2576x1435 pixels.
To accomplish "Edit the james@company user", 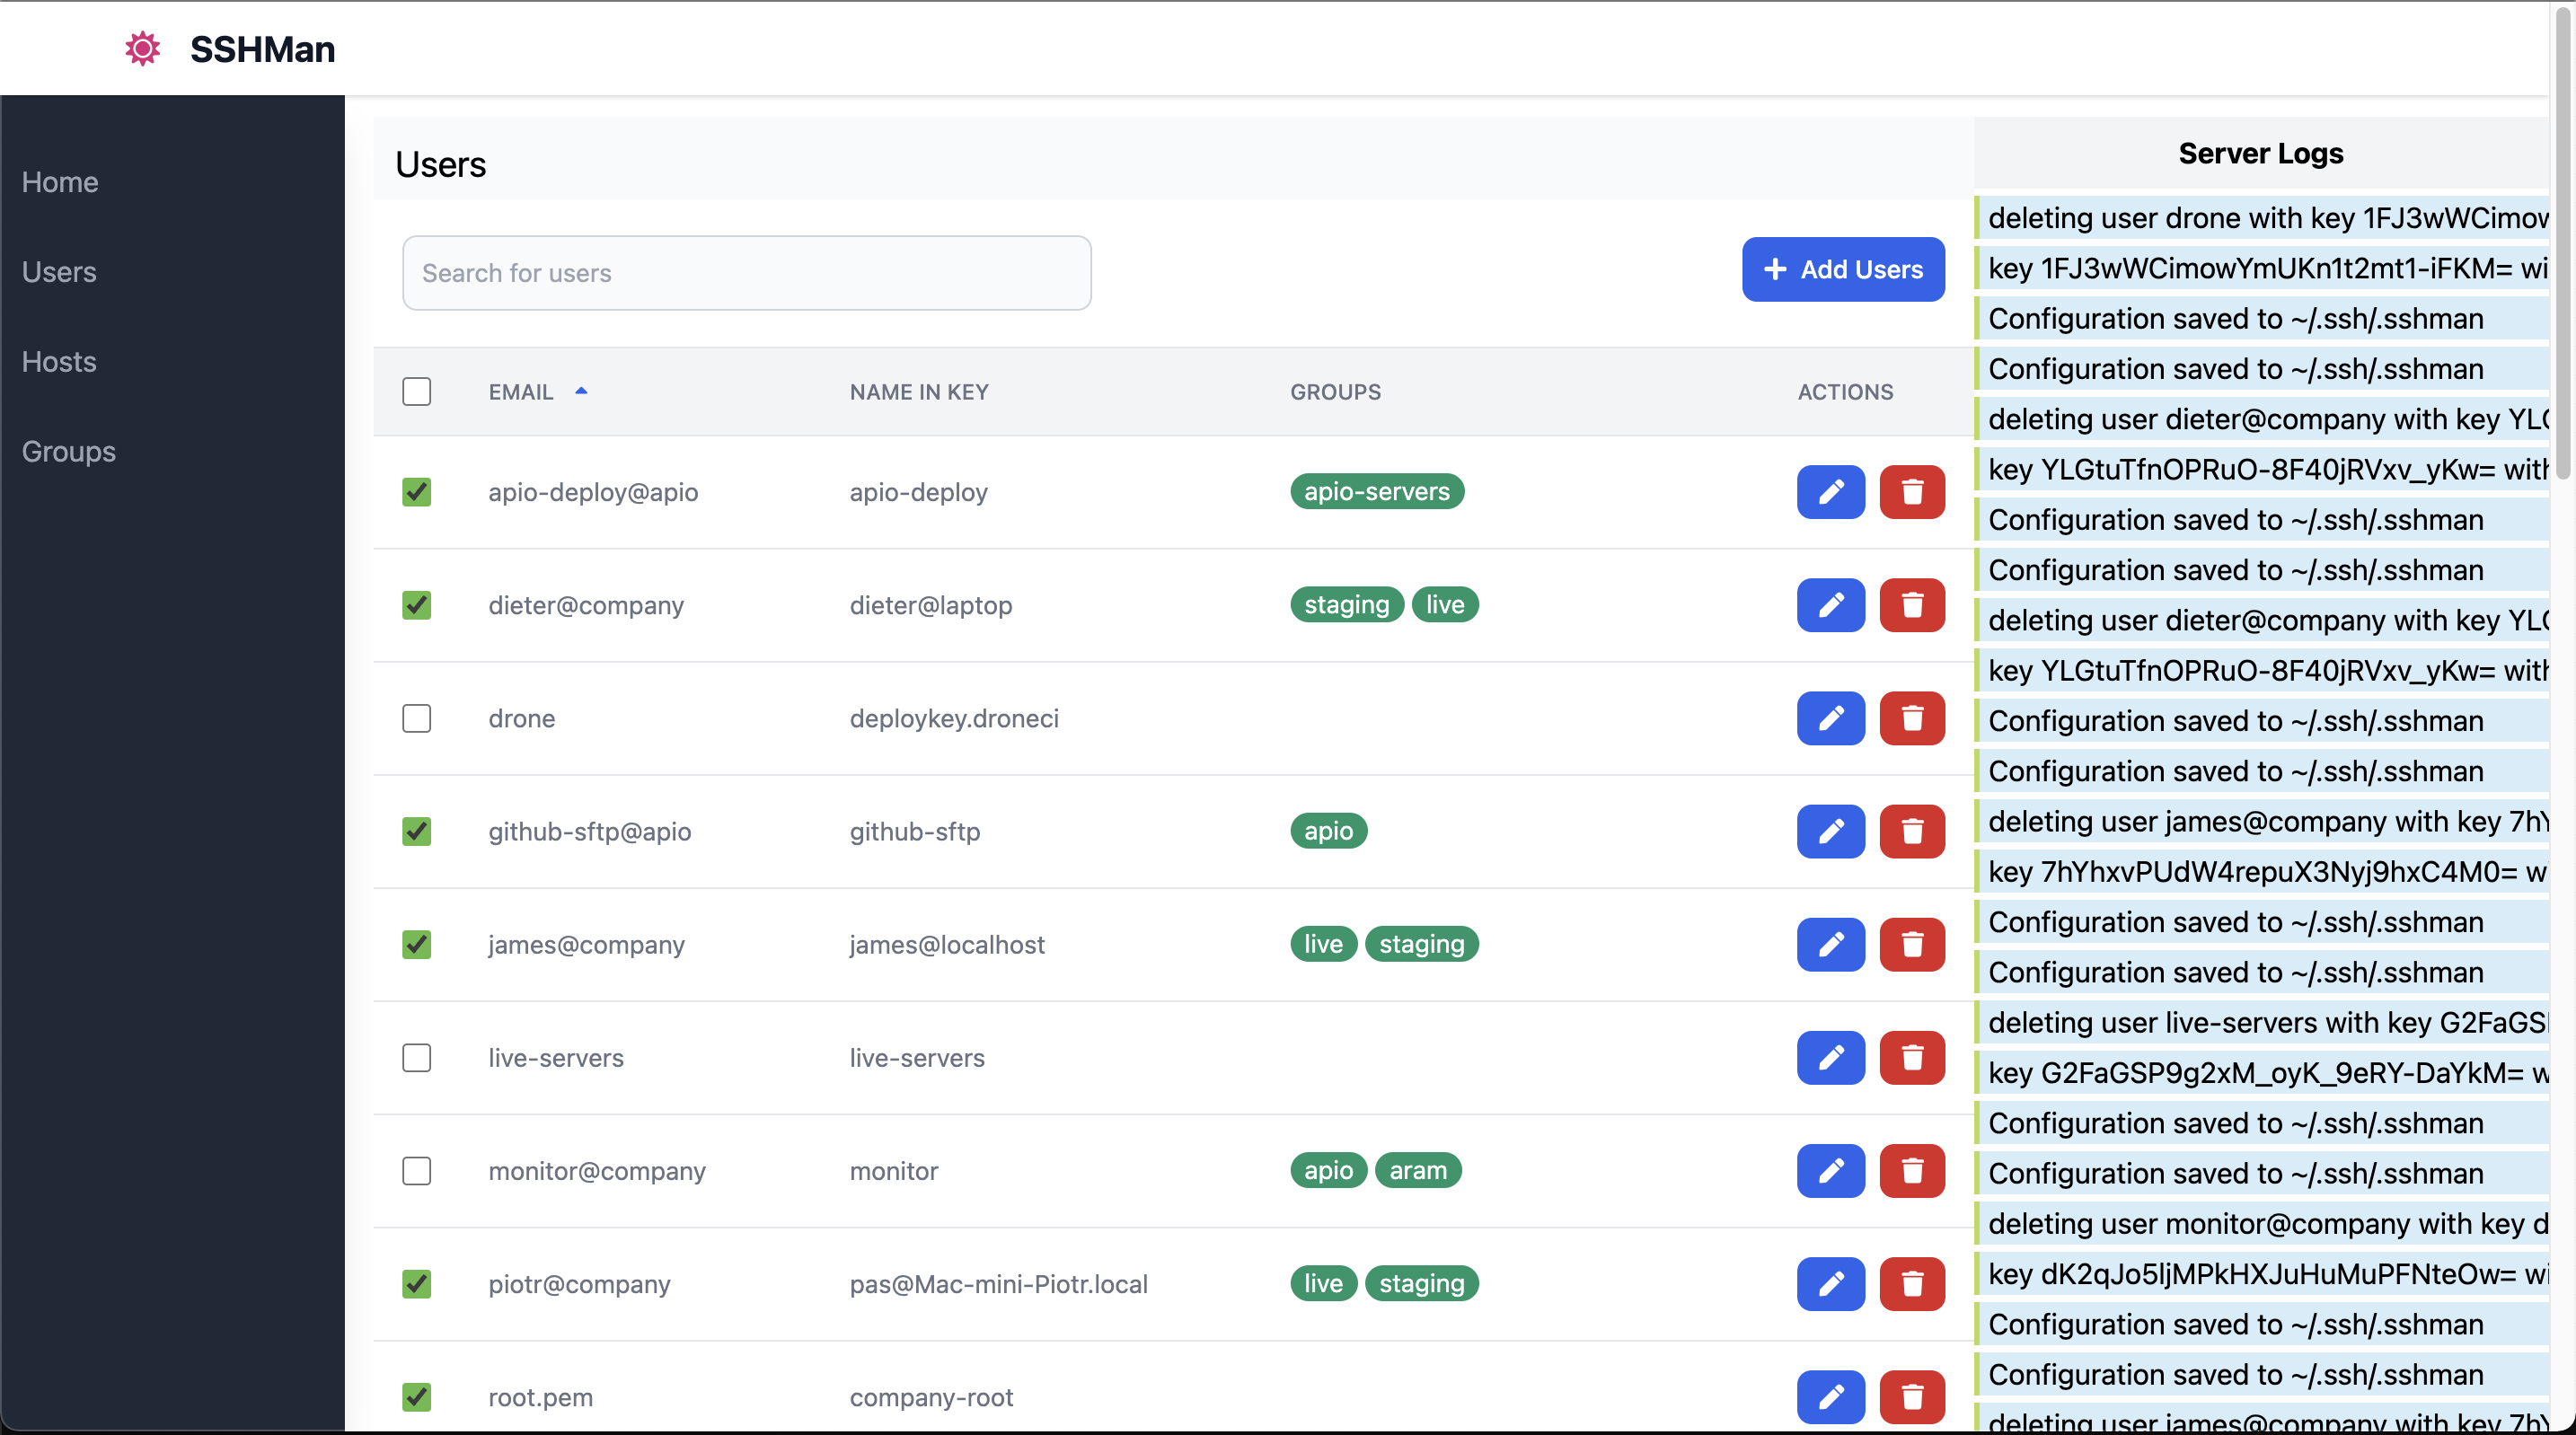I will coord(1830,944).
